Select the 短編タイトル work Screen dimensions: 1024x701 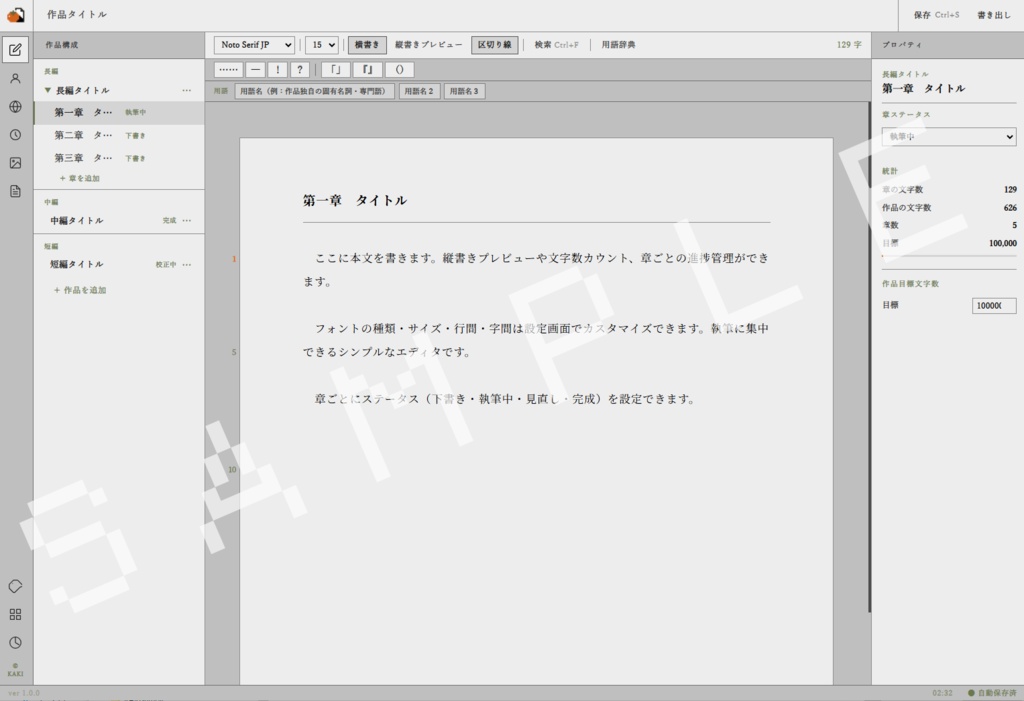pos(76,265)
